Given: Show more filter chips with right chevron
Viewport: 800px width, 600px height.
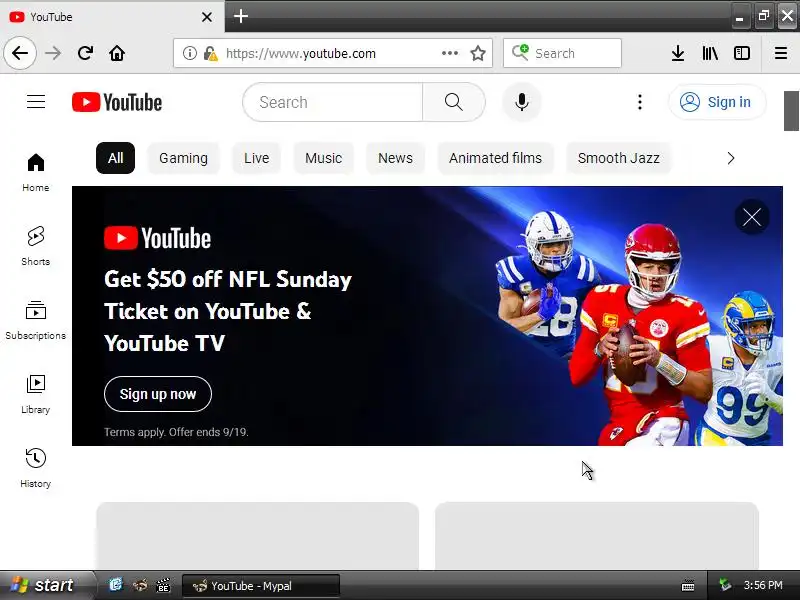Looking at the screenshot, I should tap(731, 158).
